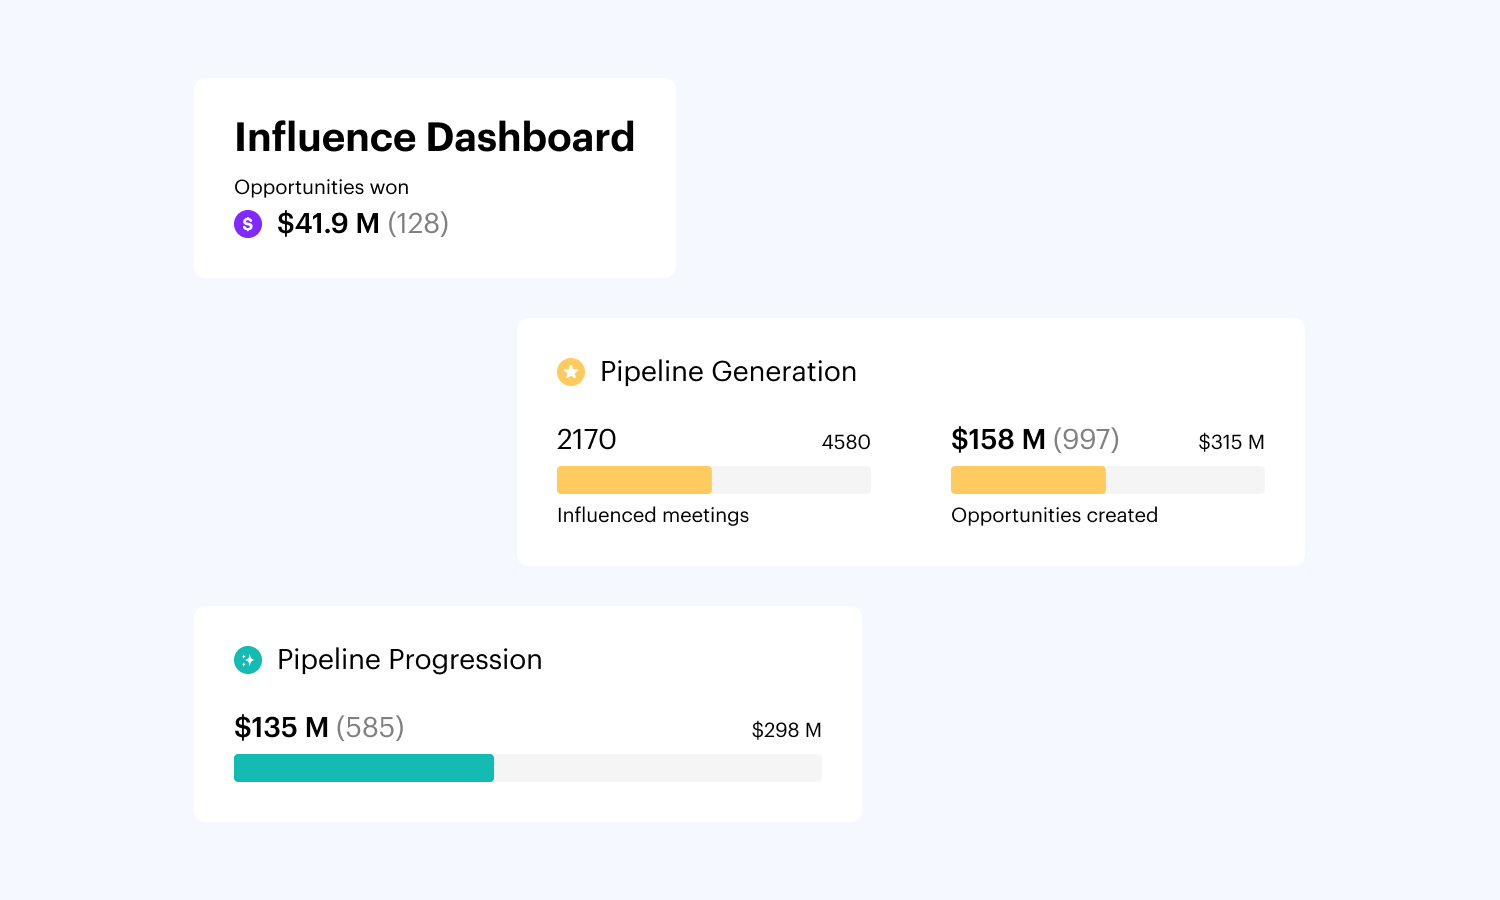Click the teal Pipeline Progression progress bar
Viewport: 1500px width, 900px height.
coord(364,768)
